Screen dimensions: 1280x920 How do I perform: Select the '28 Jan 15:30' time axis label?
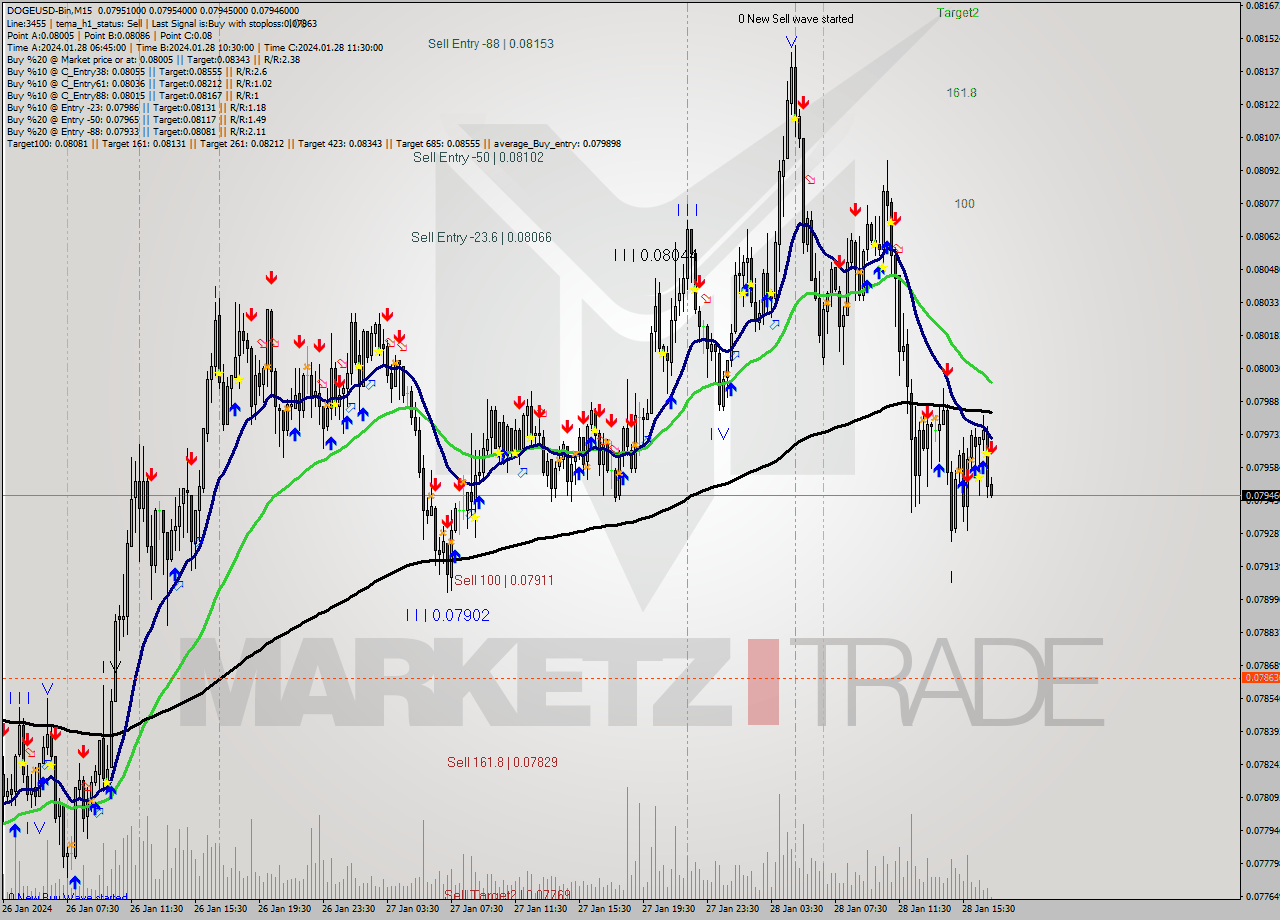988,909
